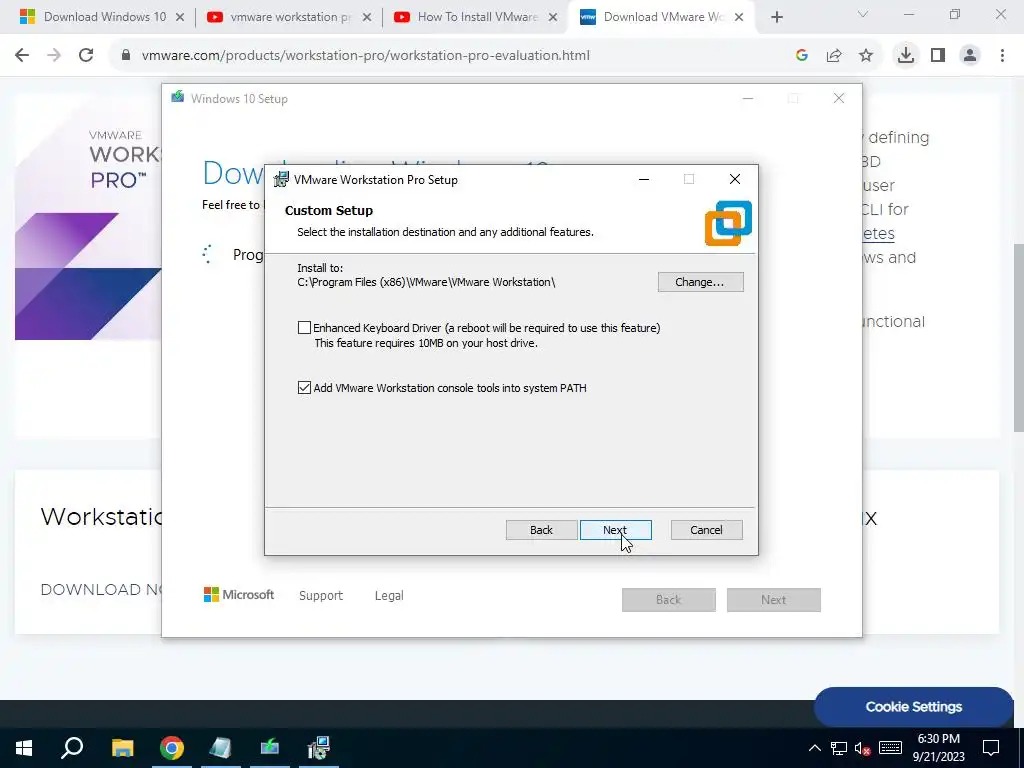Open File Explorer from taskbar
This screenshot has width=1024, height=768.
pyautogui.click(x=122, y=748)
